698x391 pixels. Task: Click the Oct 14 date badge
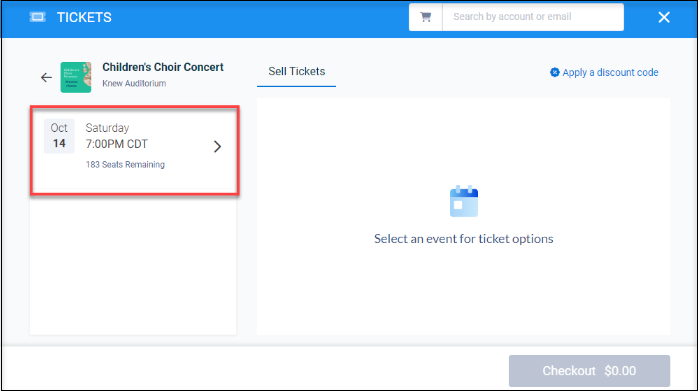(x=59, y=136)
